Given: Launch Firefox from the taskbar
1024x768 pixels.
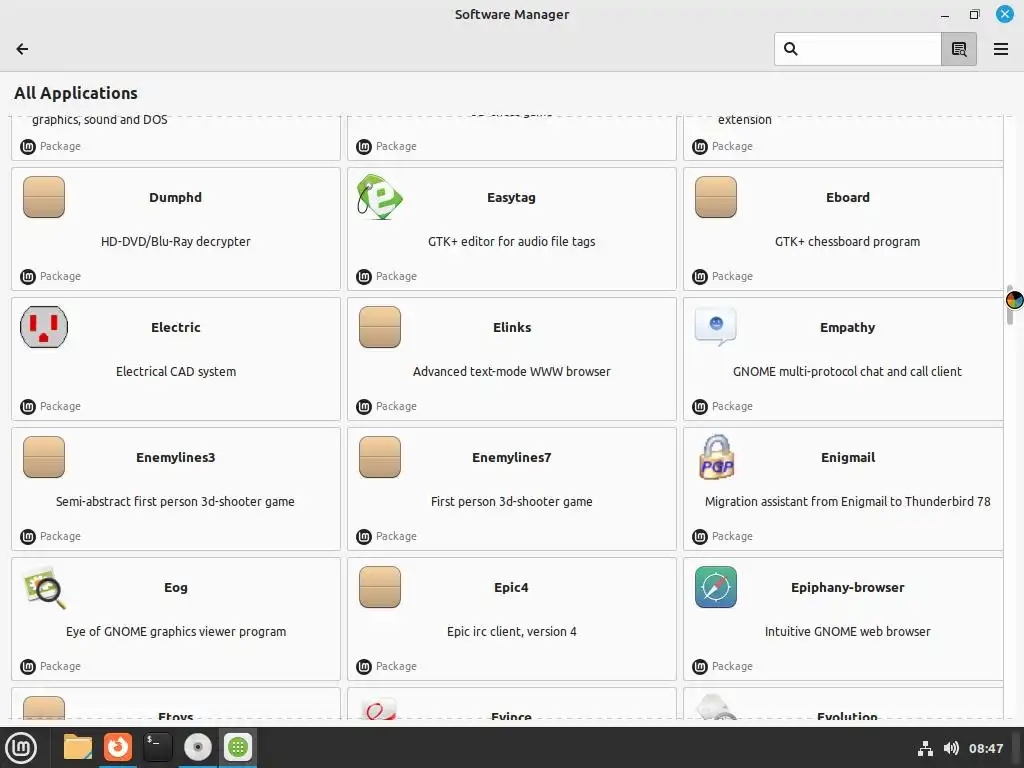Looking at the screenshot, I should pos(118,747).
